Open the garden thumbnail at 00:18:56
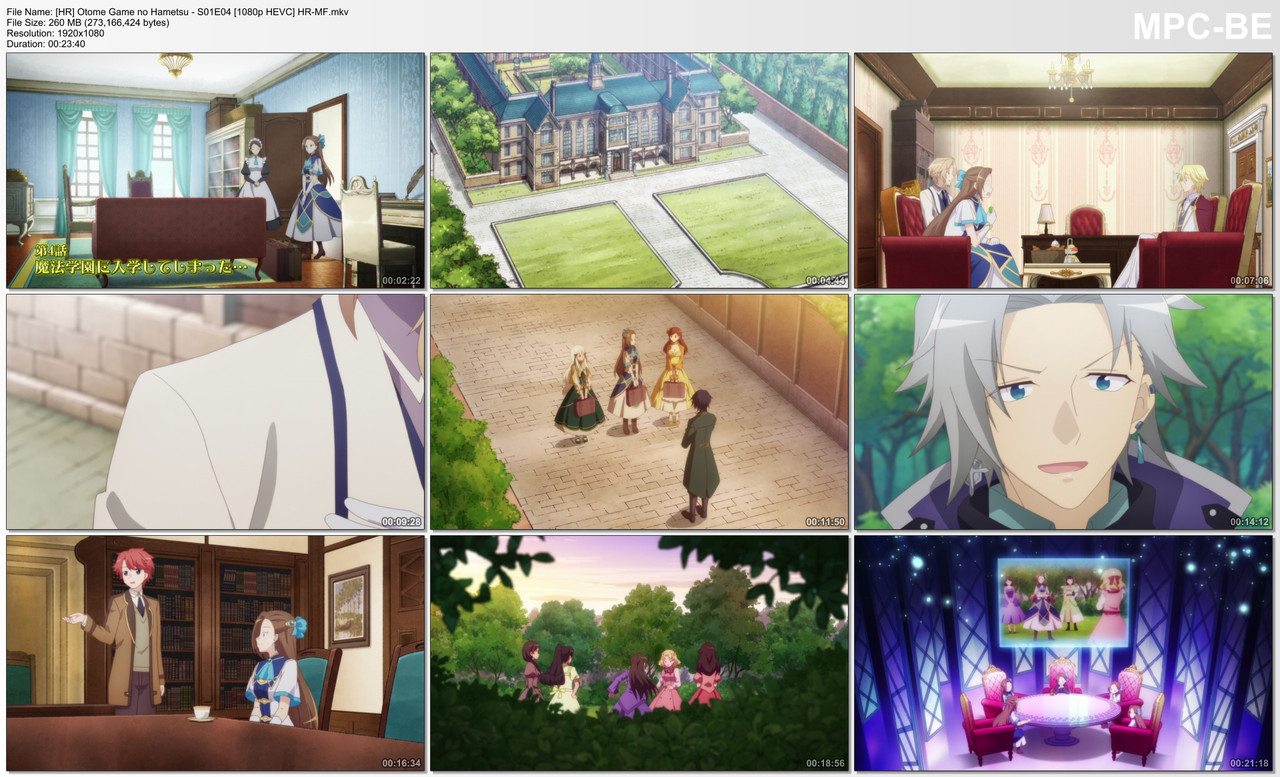1280x777 pixels. [640, 653]
